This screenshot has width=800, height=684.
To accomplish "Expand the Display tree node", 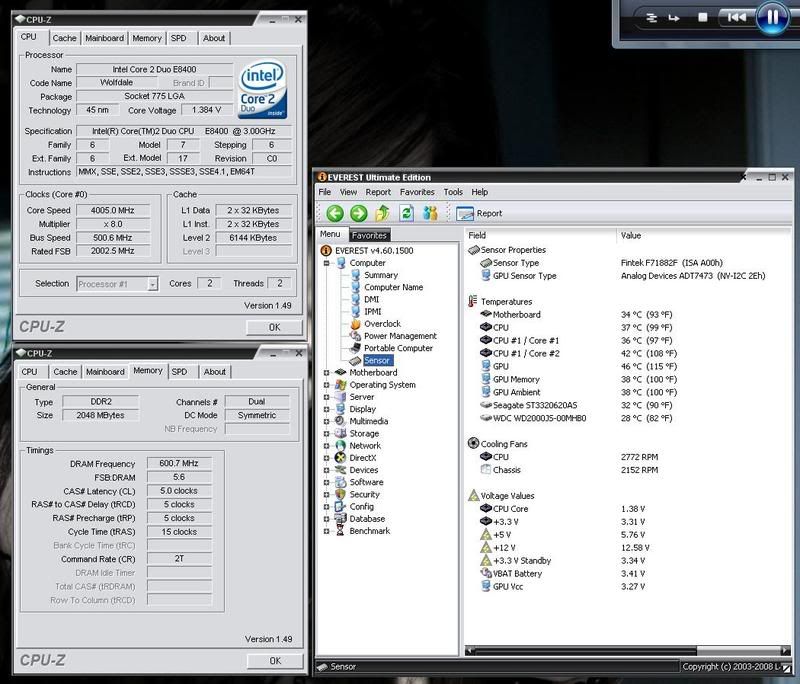I will [x=327, y=410].
